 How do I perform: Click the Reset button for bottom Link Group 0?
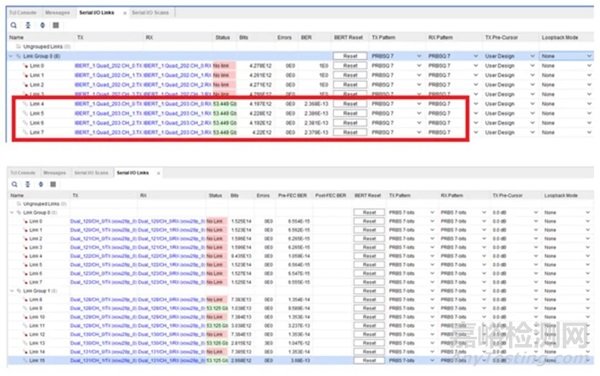coord(369,212)
